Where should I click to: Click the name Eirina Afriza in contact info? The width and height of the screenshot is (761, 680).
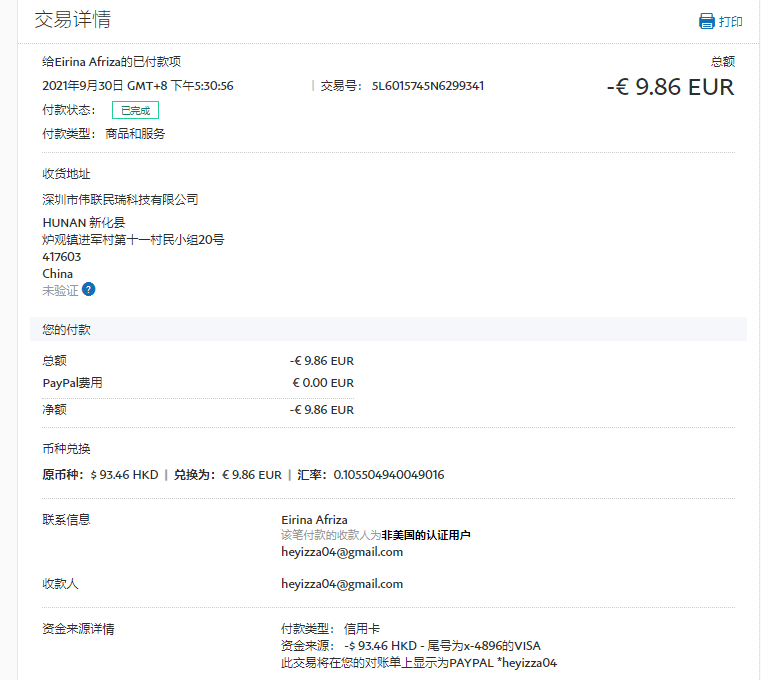click(x=314, y=520)
